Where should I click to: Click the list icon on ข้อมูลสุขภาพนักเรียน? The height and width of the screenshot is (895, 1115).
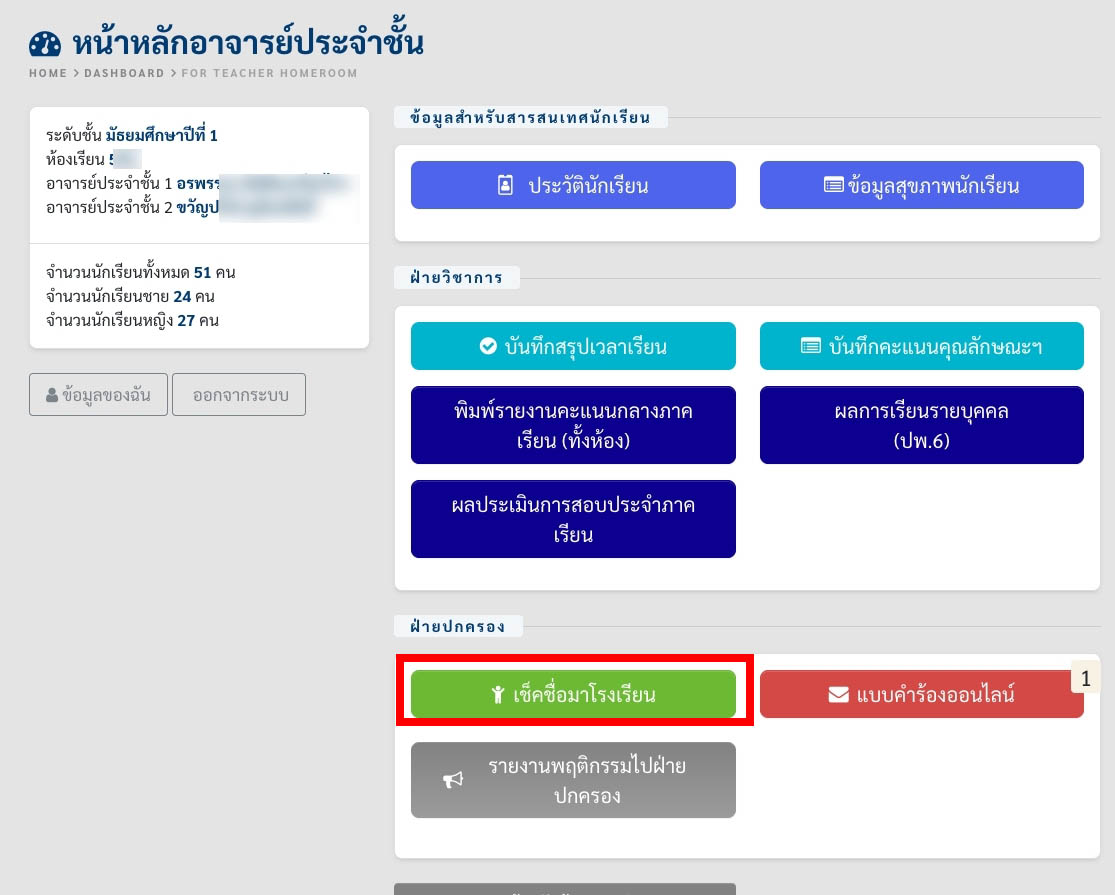[x=833, y=185]
